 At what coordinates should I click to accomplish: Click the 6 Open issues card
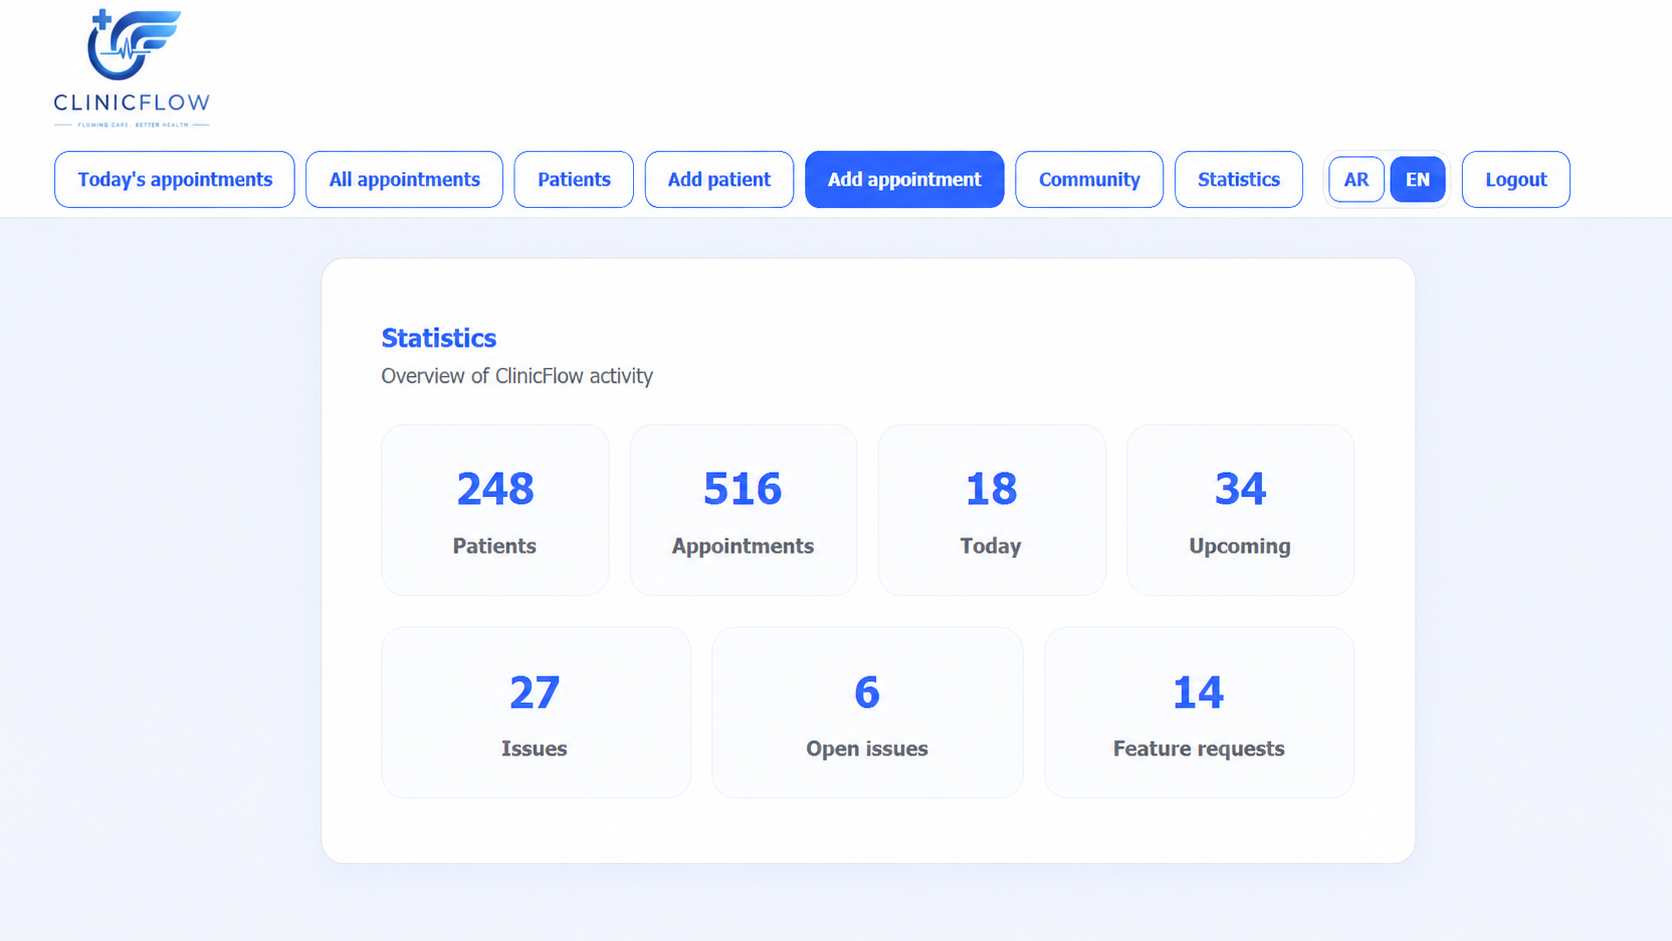(x=867, y=713)
